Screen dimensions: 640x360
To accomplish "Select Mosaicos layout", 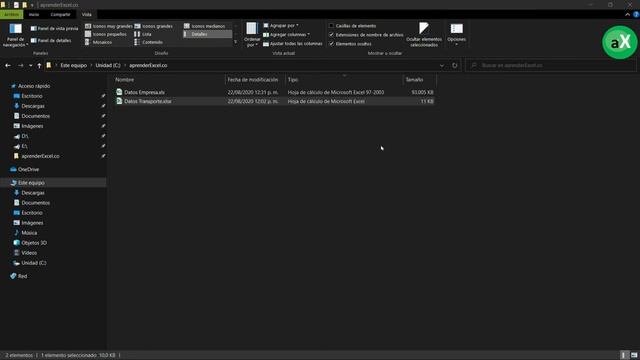I will pyautogui.click(x=98, y=42).
